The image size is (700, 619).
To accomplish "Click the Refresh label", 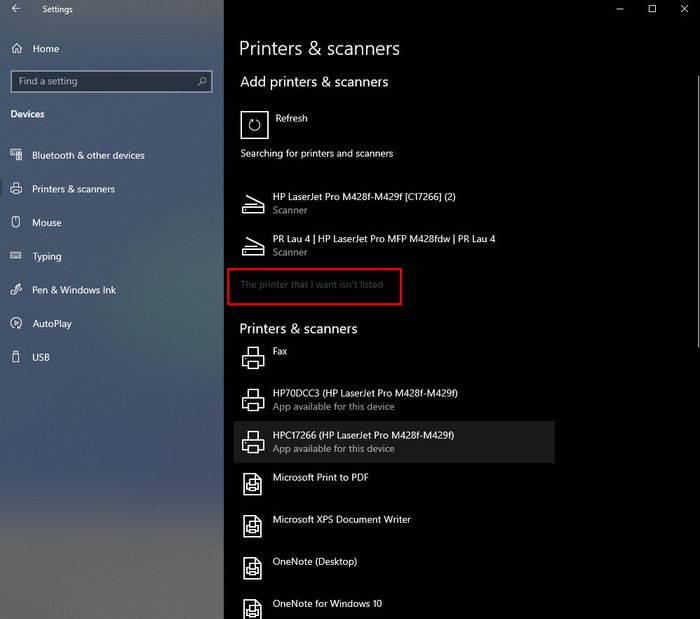I will (292, 118).
